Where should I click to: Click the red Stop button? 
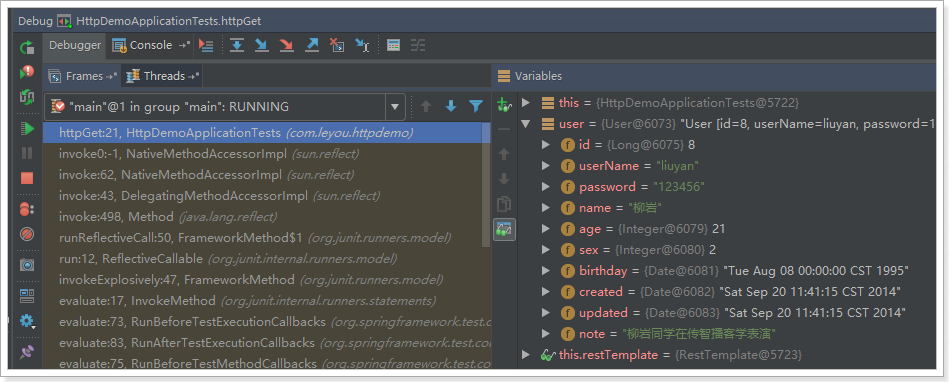click(27, 178)
